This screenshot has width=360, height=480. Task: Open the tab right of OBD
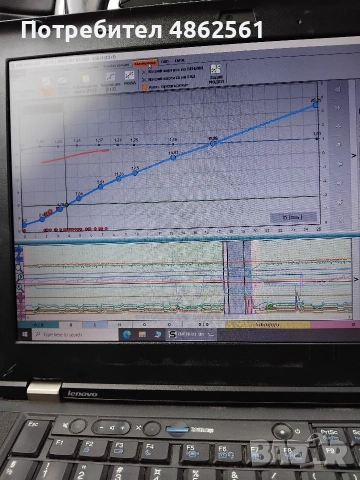click(179, 61)
